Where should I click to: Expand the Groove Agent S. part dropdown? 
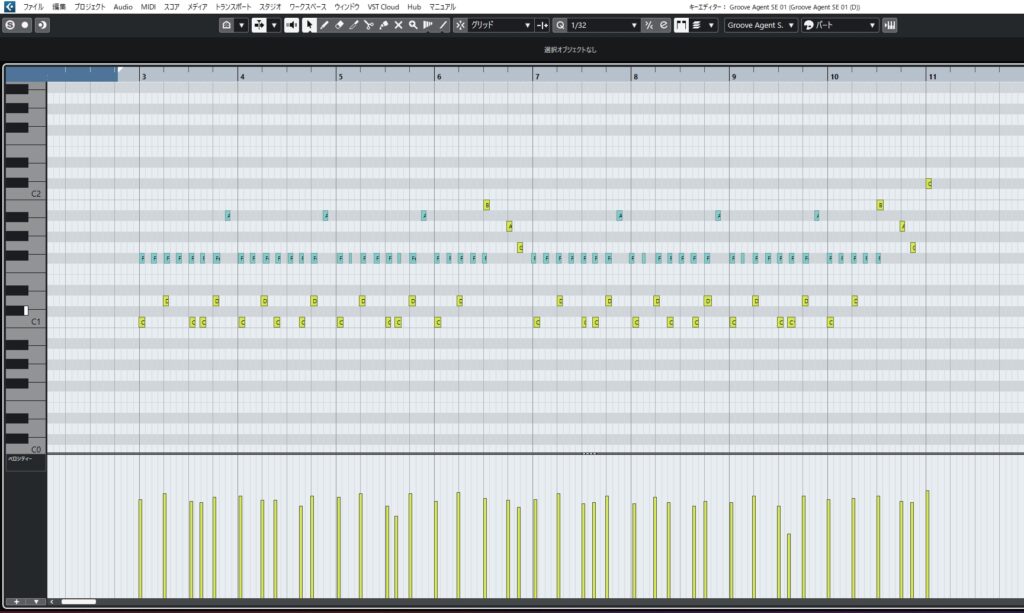coord(761,25)
